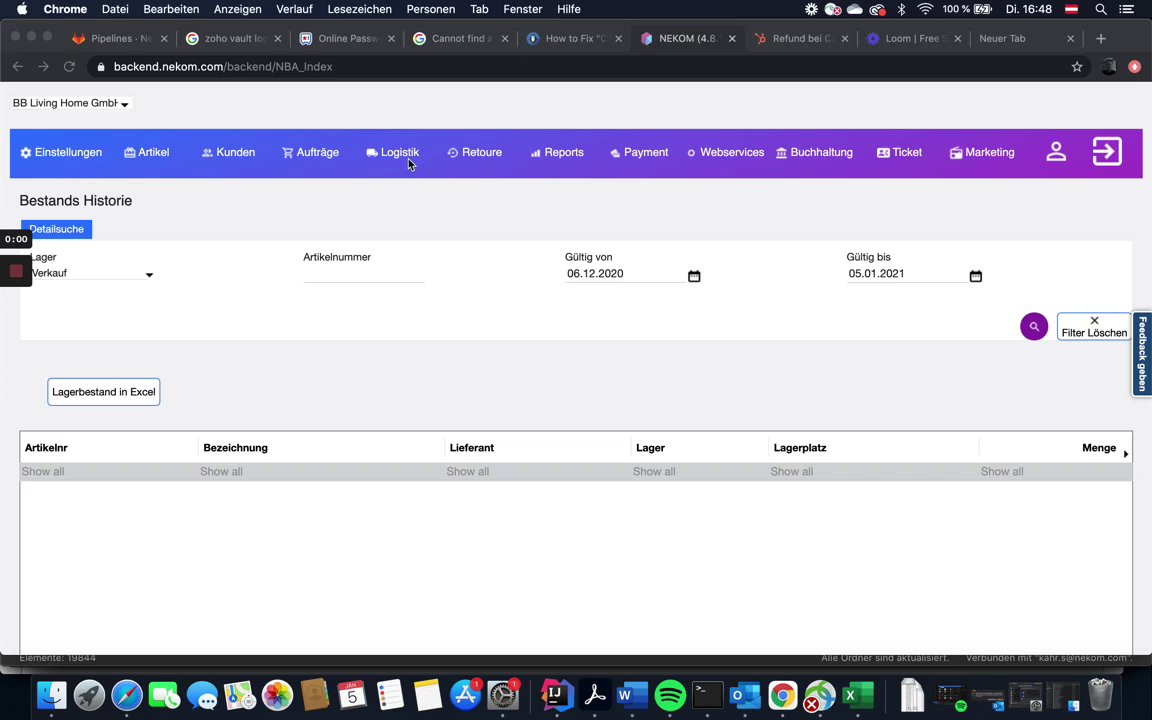Reload the page with the refresh icon

69,67
